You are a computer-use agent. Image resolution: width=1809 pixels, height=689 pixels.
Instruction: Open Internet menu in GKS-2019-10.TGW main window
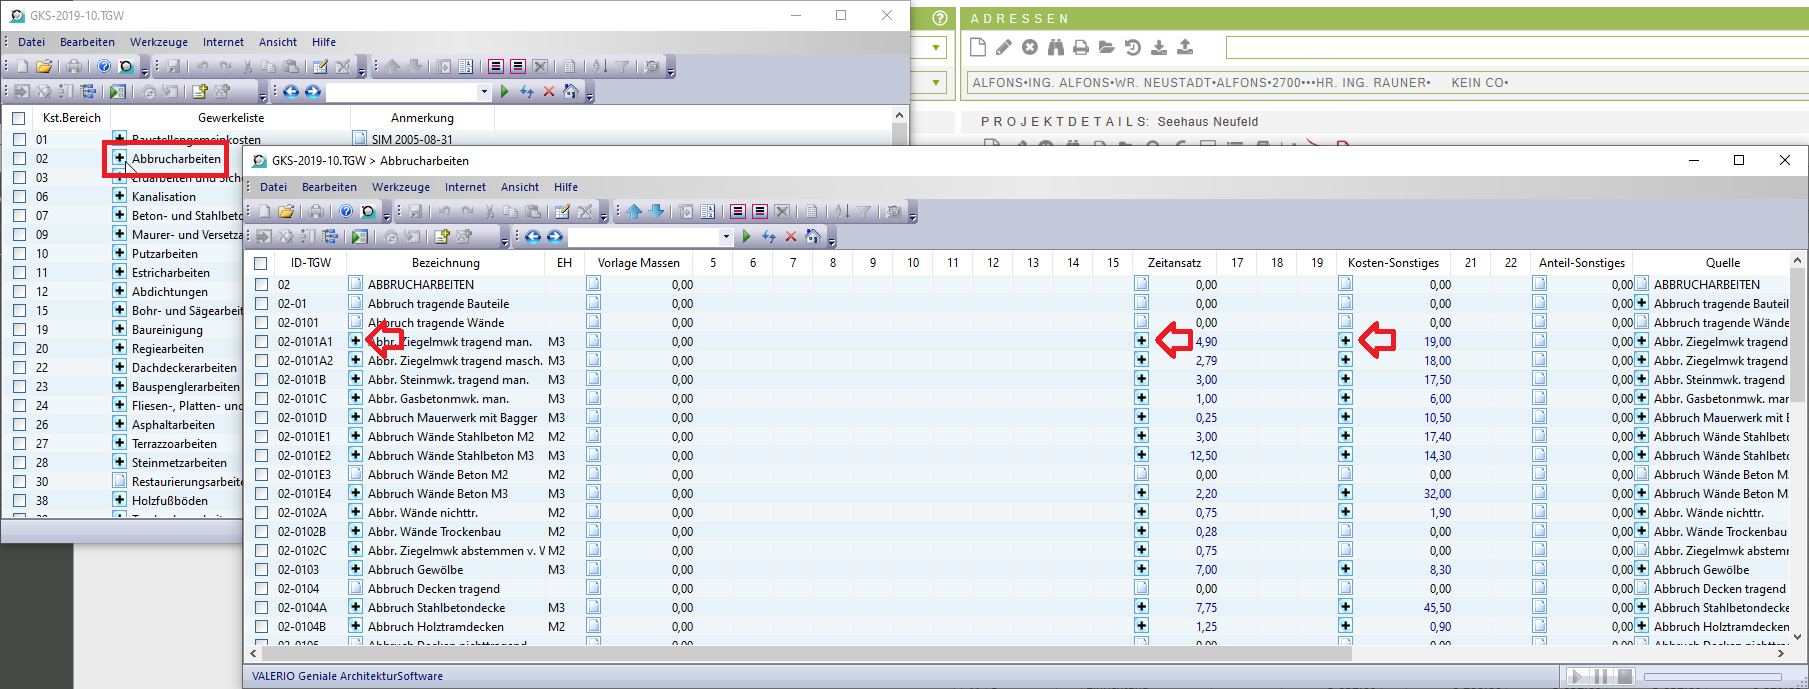click(223, 42)
